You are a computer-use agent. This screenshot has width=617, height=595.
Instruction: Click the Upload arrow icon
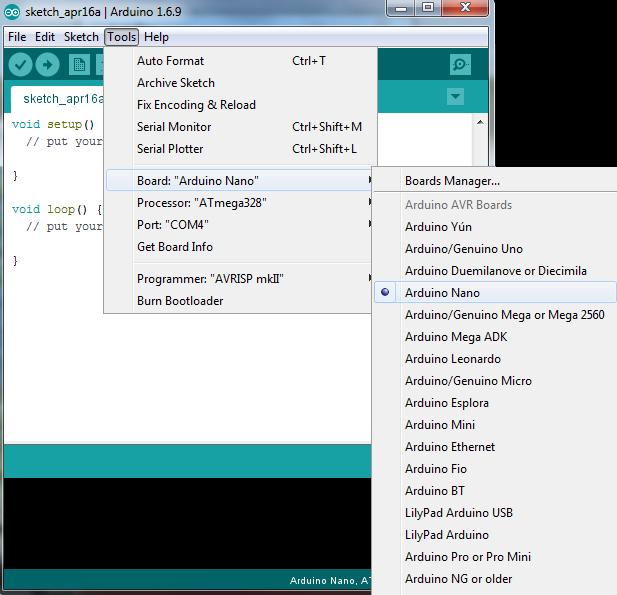[x=47, y=64]
